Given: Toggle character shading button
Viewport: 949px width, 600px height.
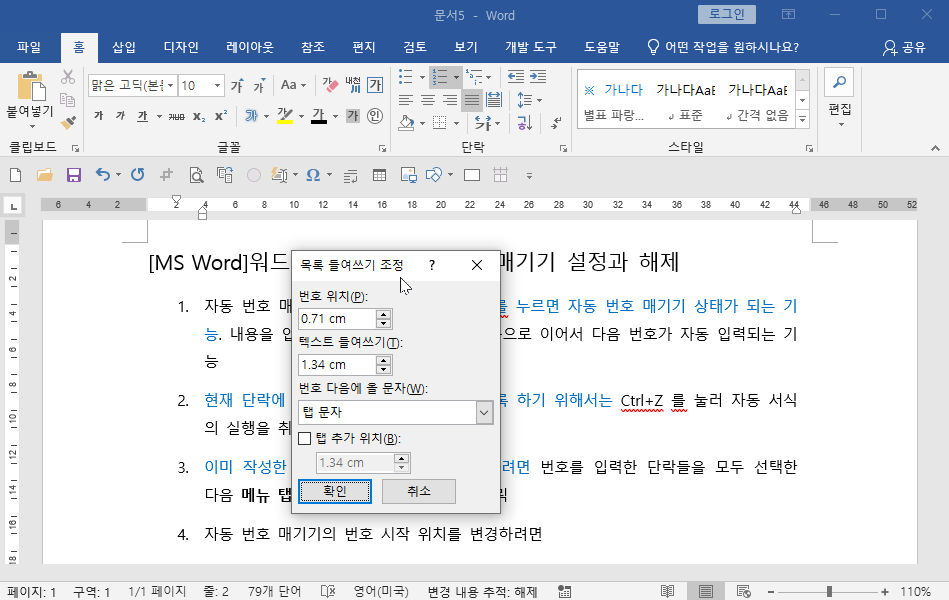Looking at the screenshot, I should [353, 116].
